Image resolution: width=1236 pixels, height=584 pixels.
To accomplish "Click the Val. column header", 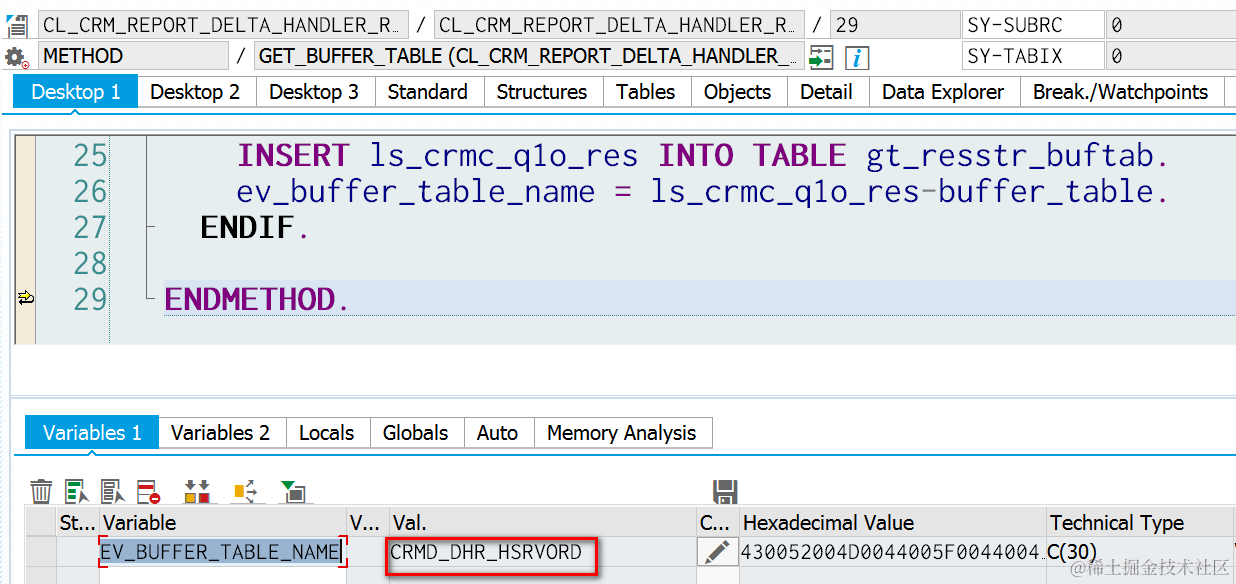I will [x=541, y=523].
